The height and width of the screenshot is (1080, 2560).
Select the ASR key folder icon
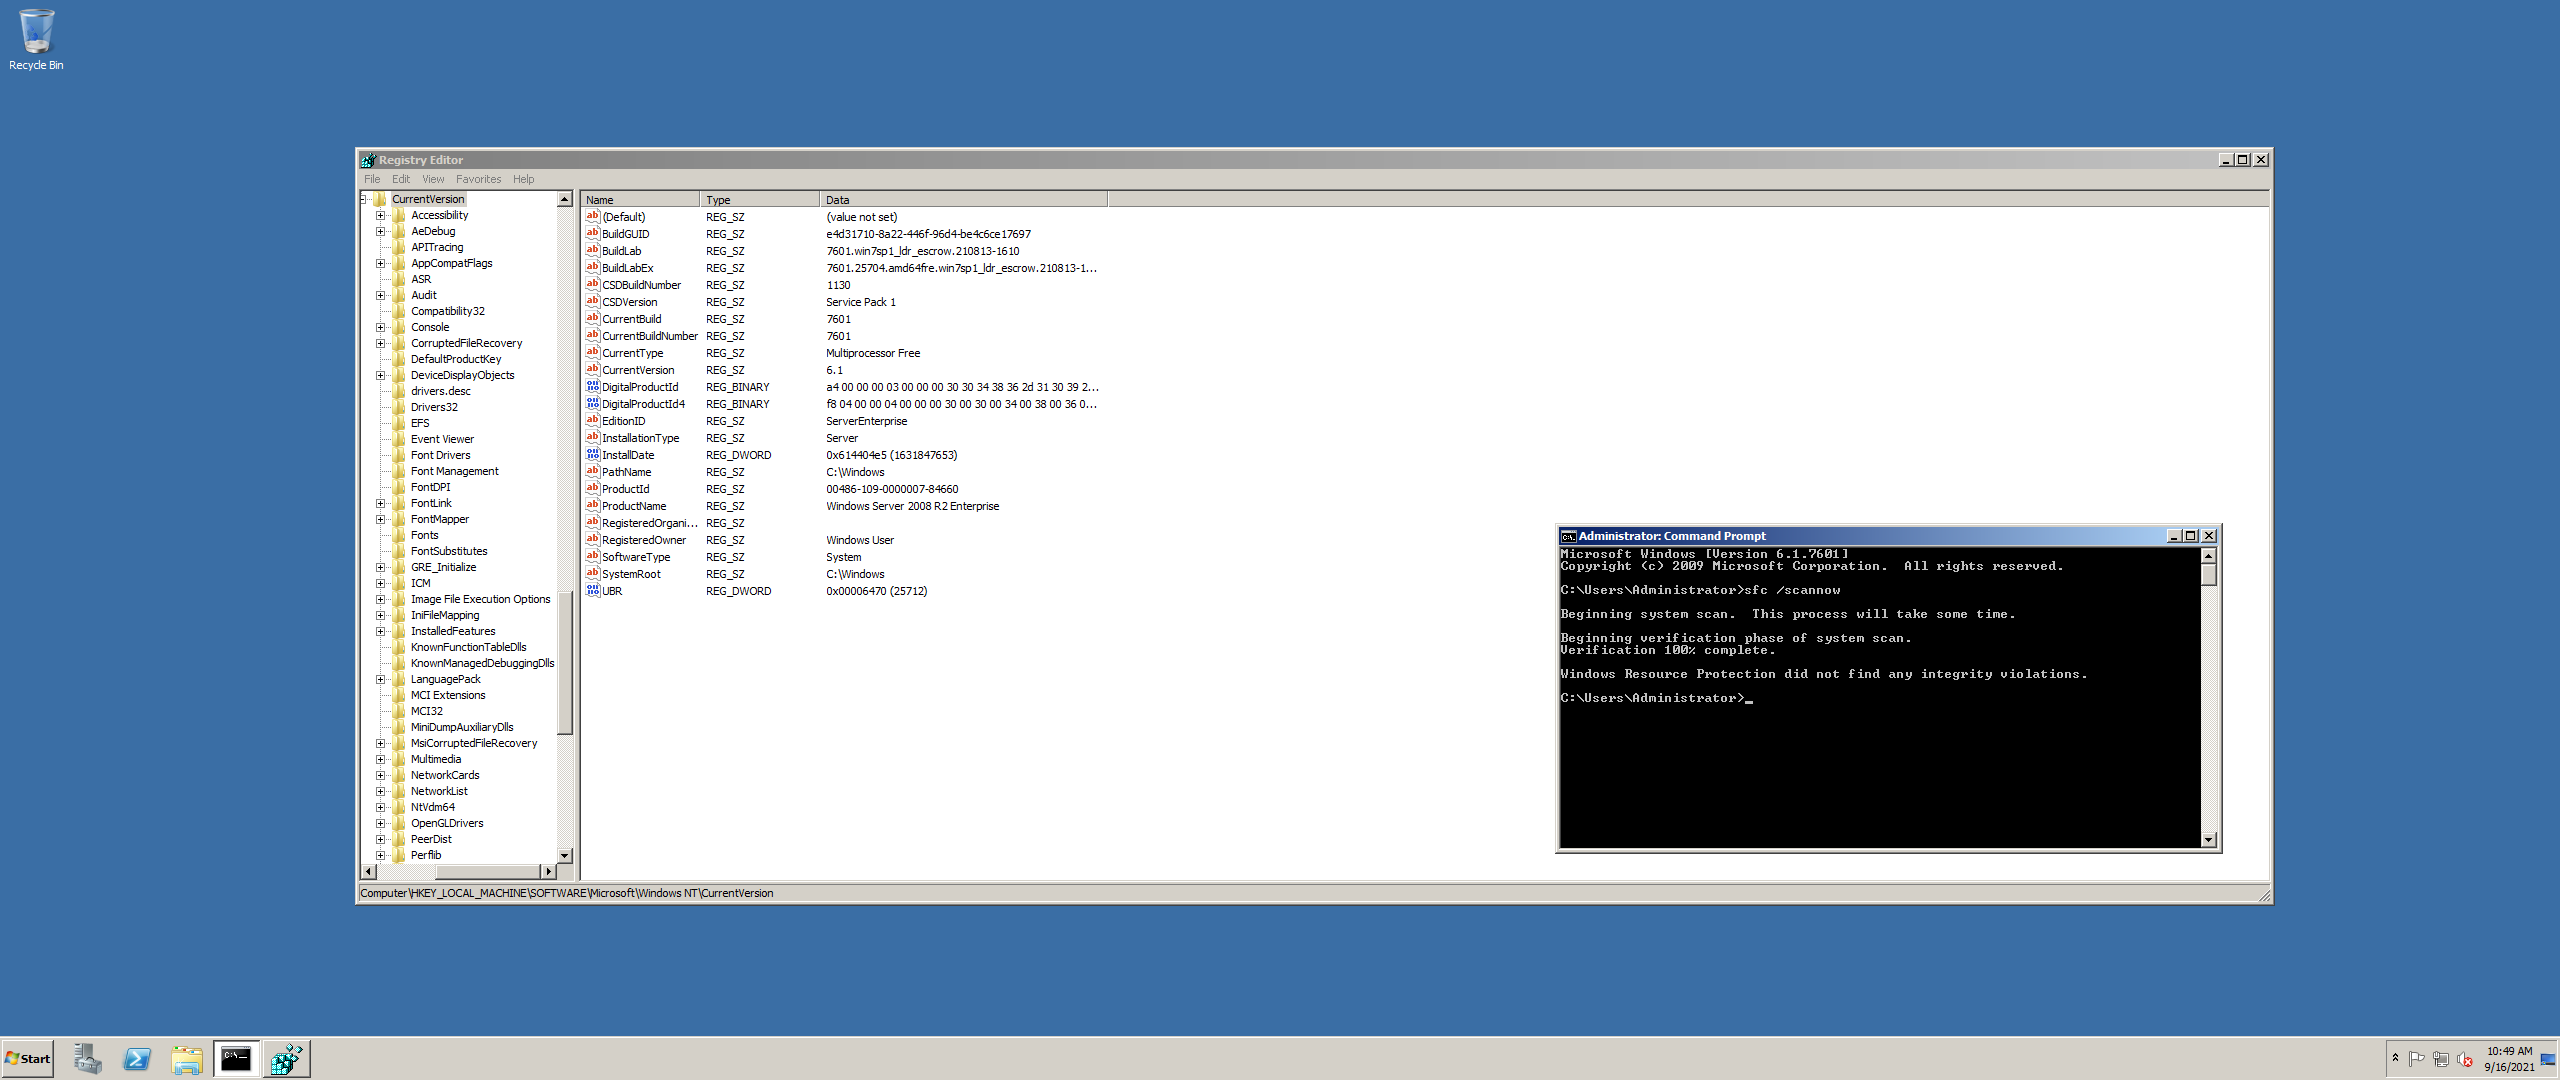[399, 279]
